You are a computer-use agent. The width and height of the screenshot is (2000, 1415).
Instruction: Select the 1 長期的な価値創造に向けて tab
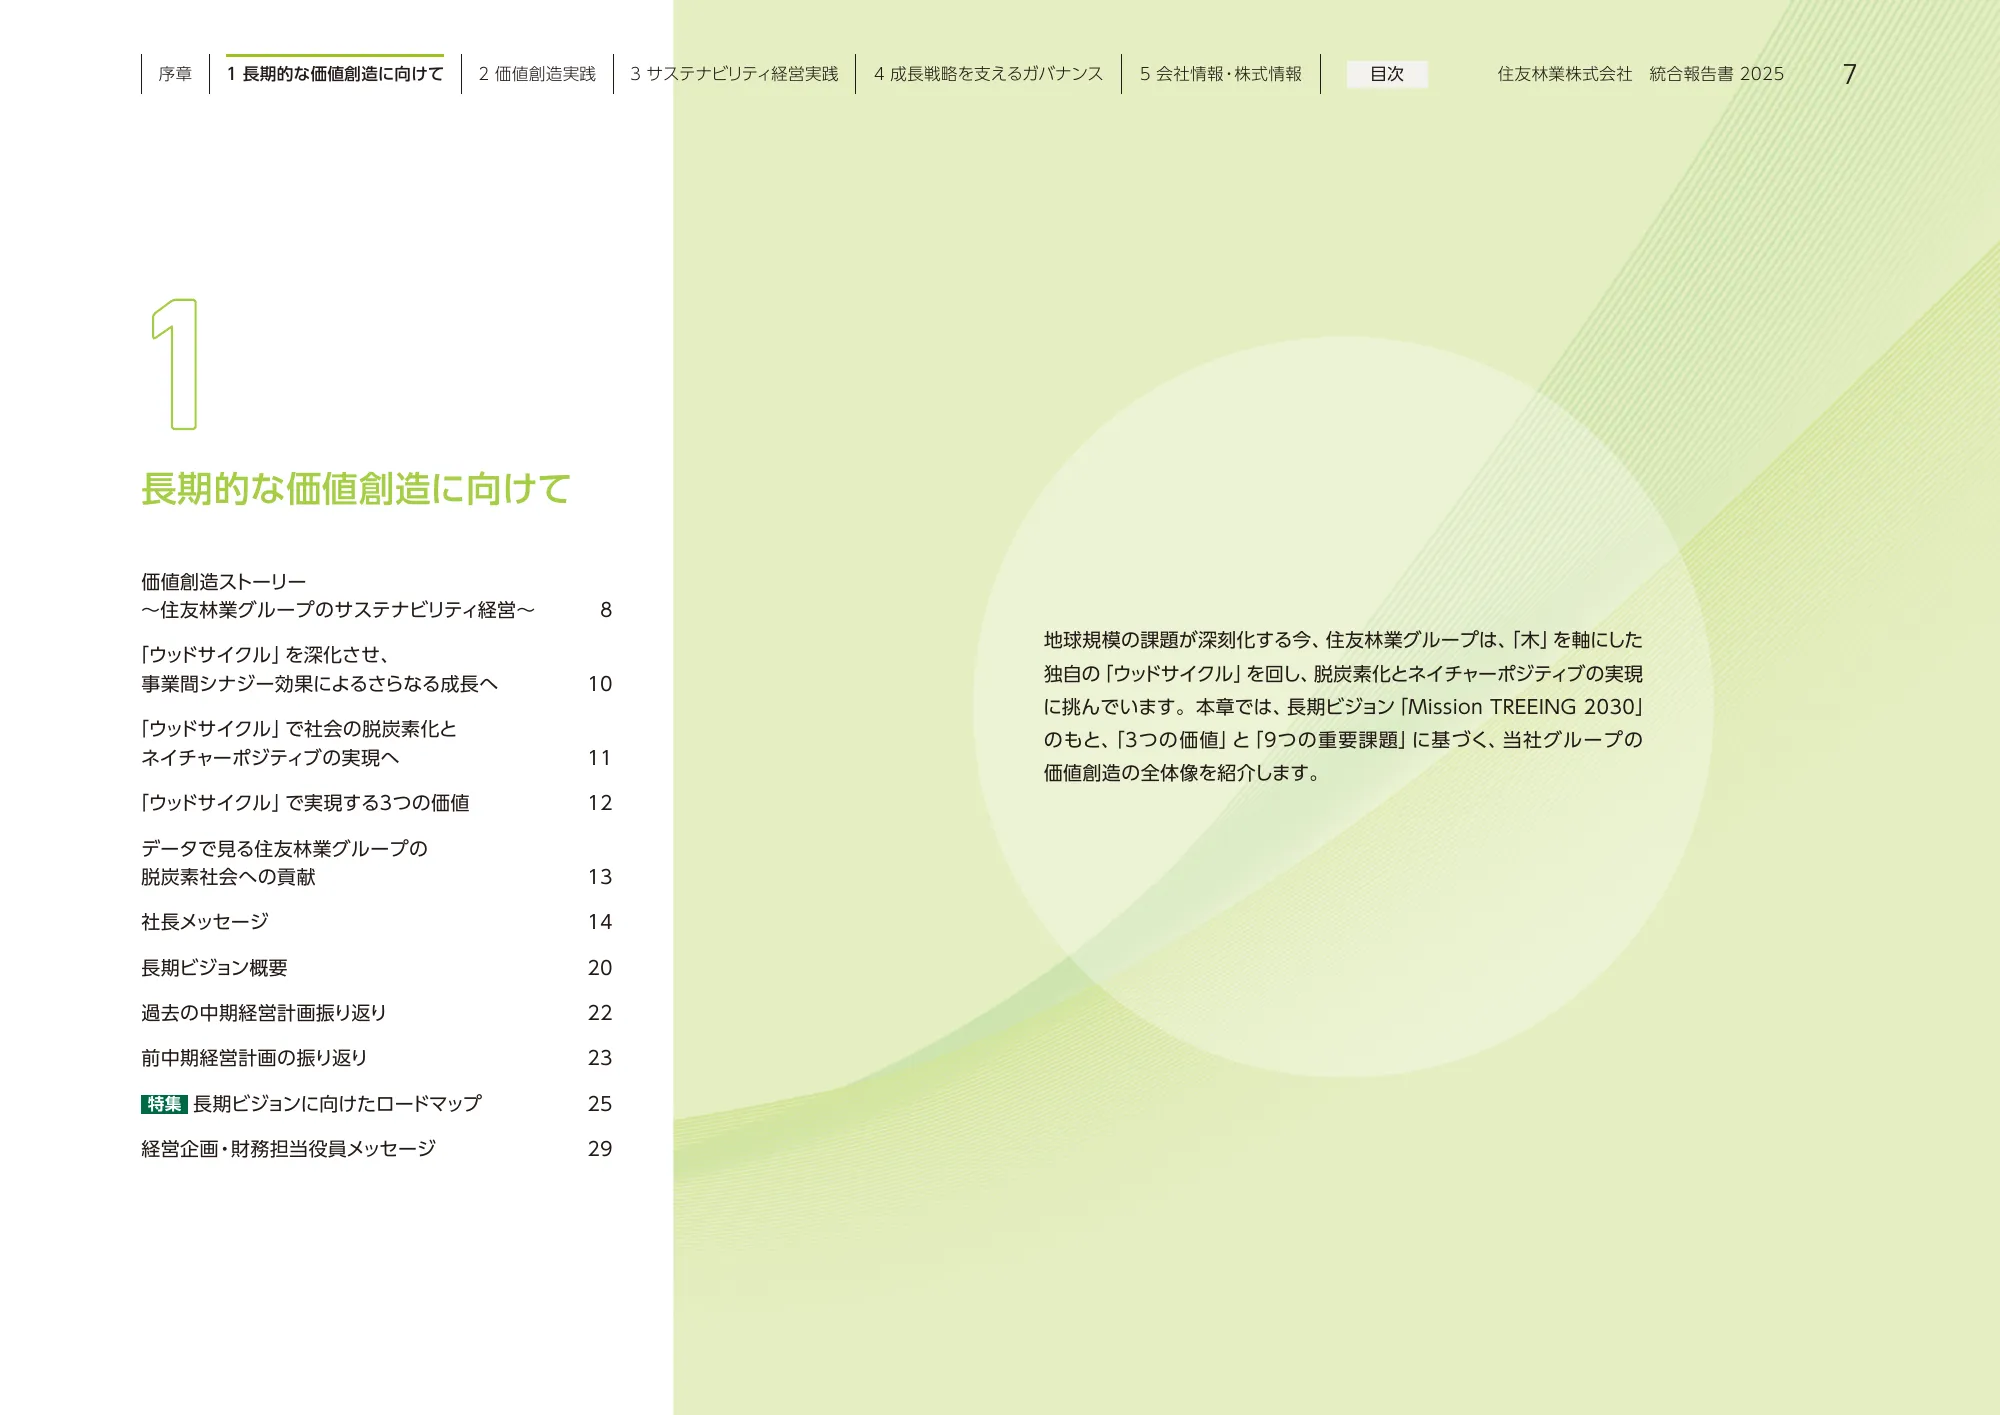click(x=334, y=74)
